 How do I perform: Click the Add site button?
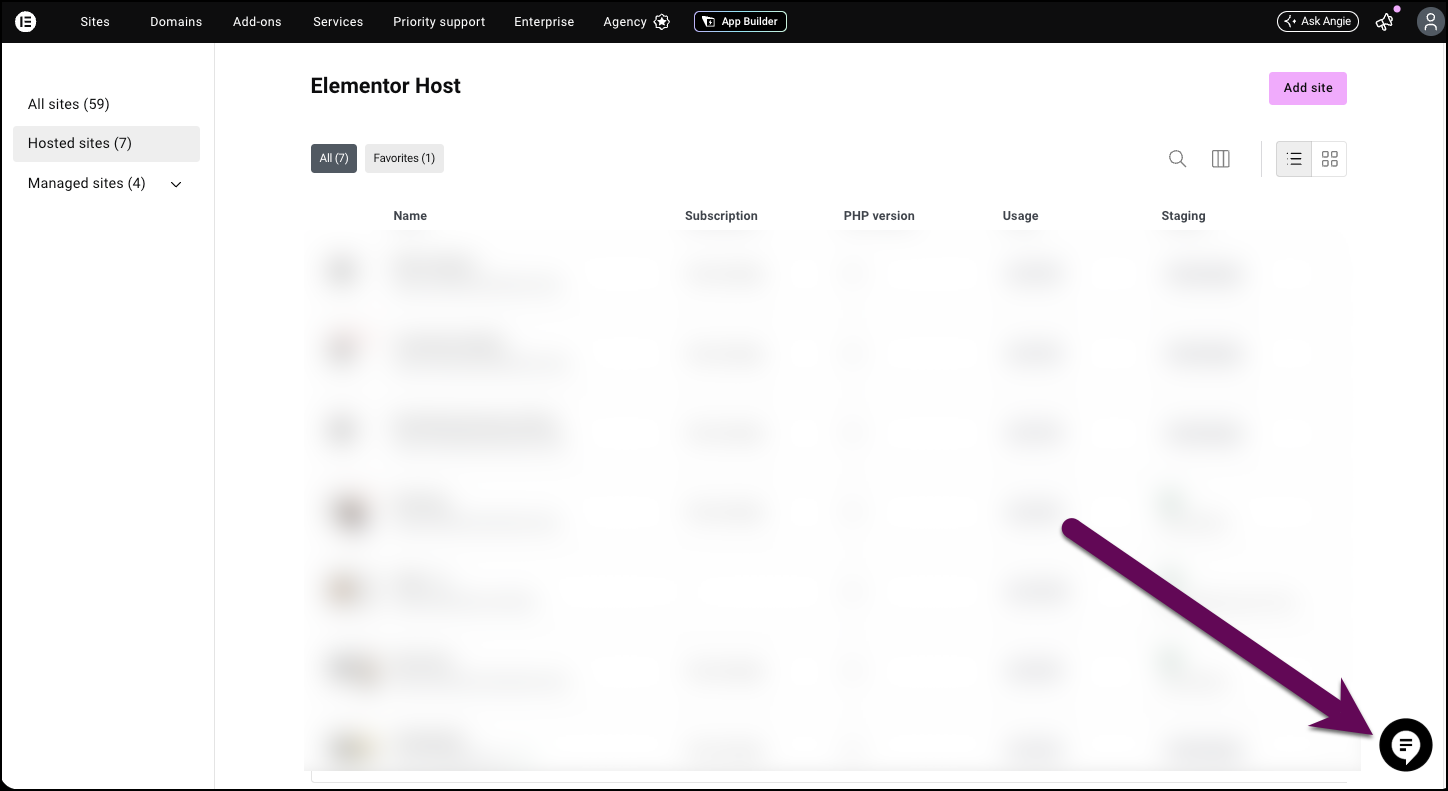pos(1308,88)
